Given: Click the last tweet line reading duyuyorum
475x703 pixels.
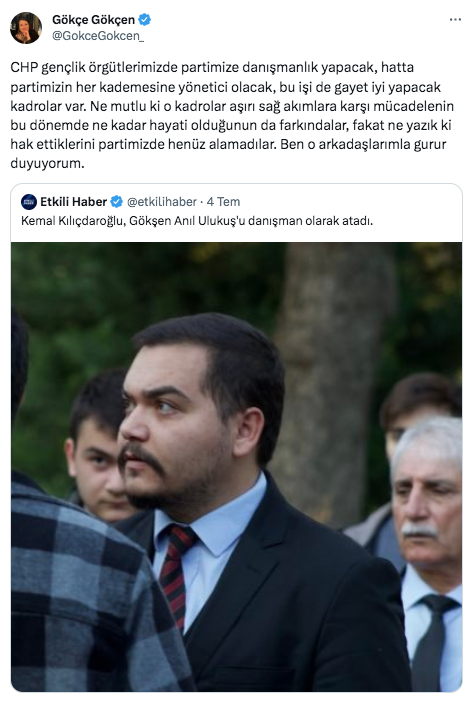Looking at the screenshot, I should coord(47,164).
